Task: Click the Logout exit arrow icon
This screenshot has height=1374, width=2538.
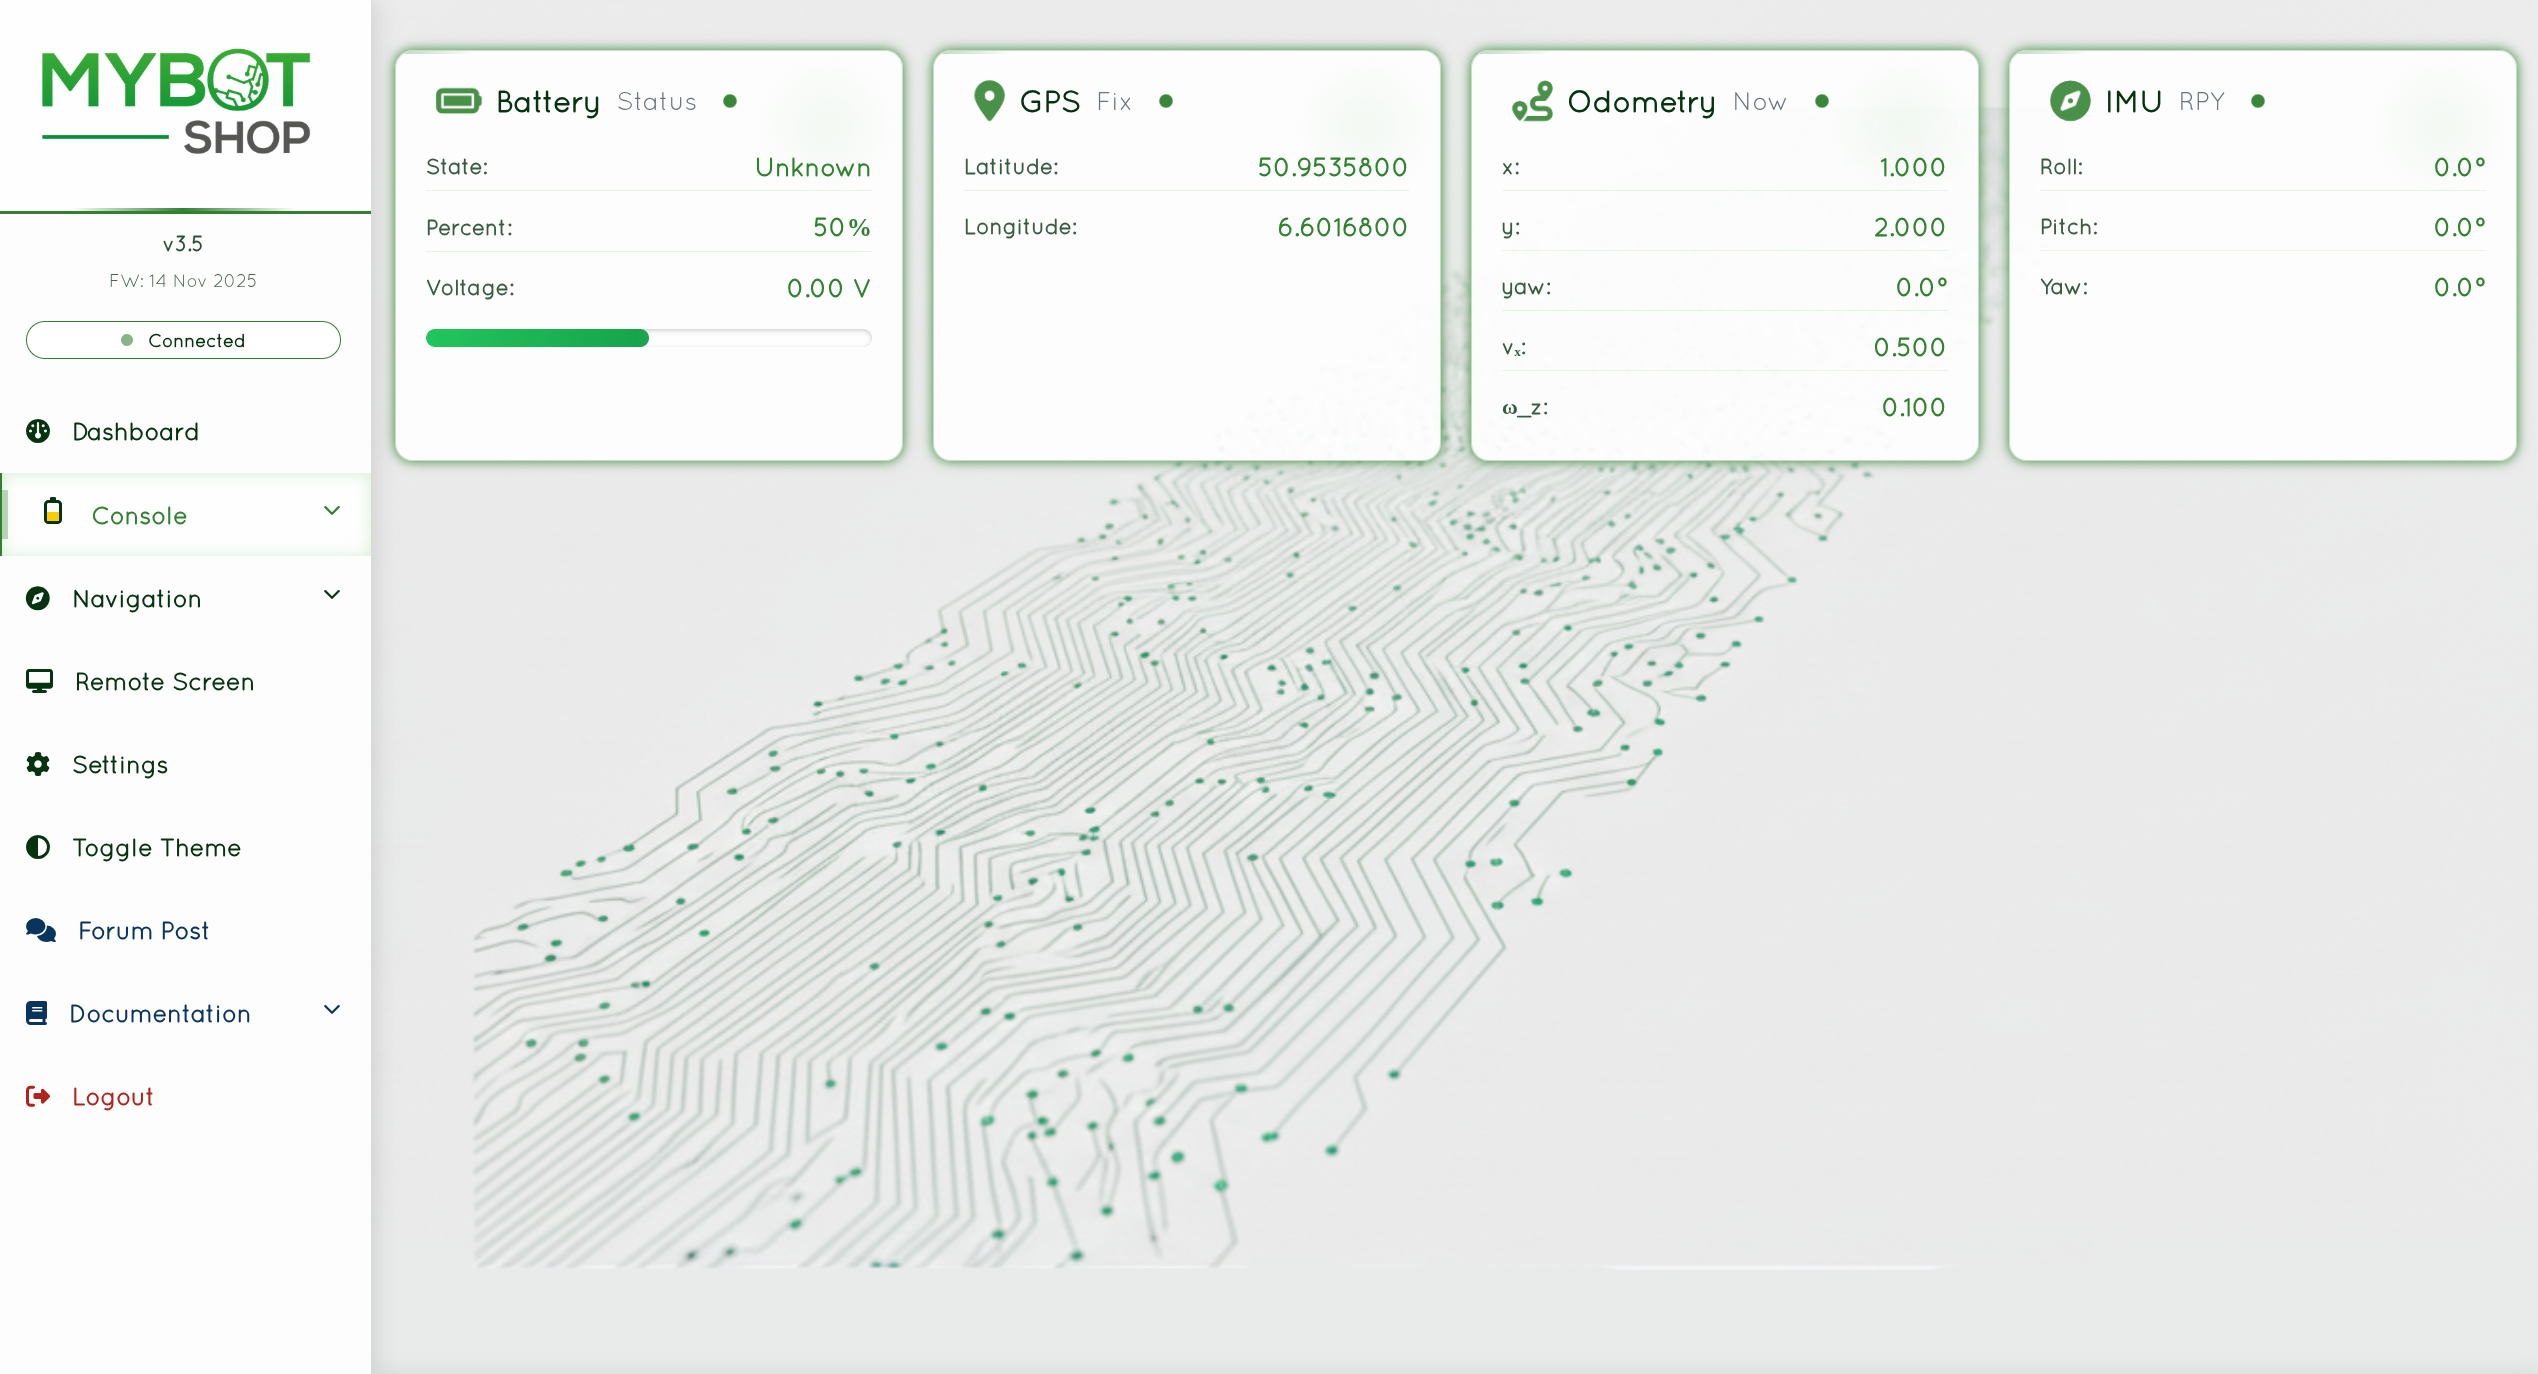Action: (38, 1096)
